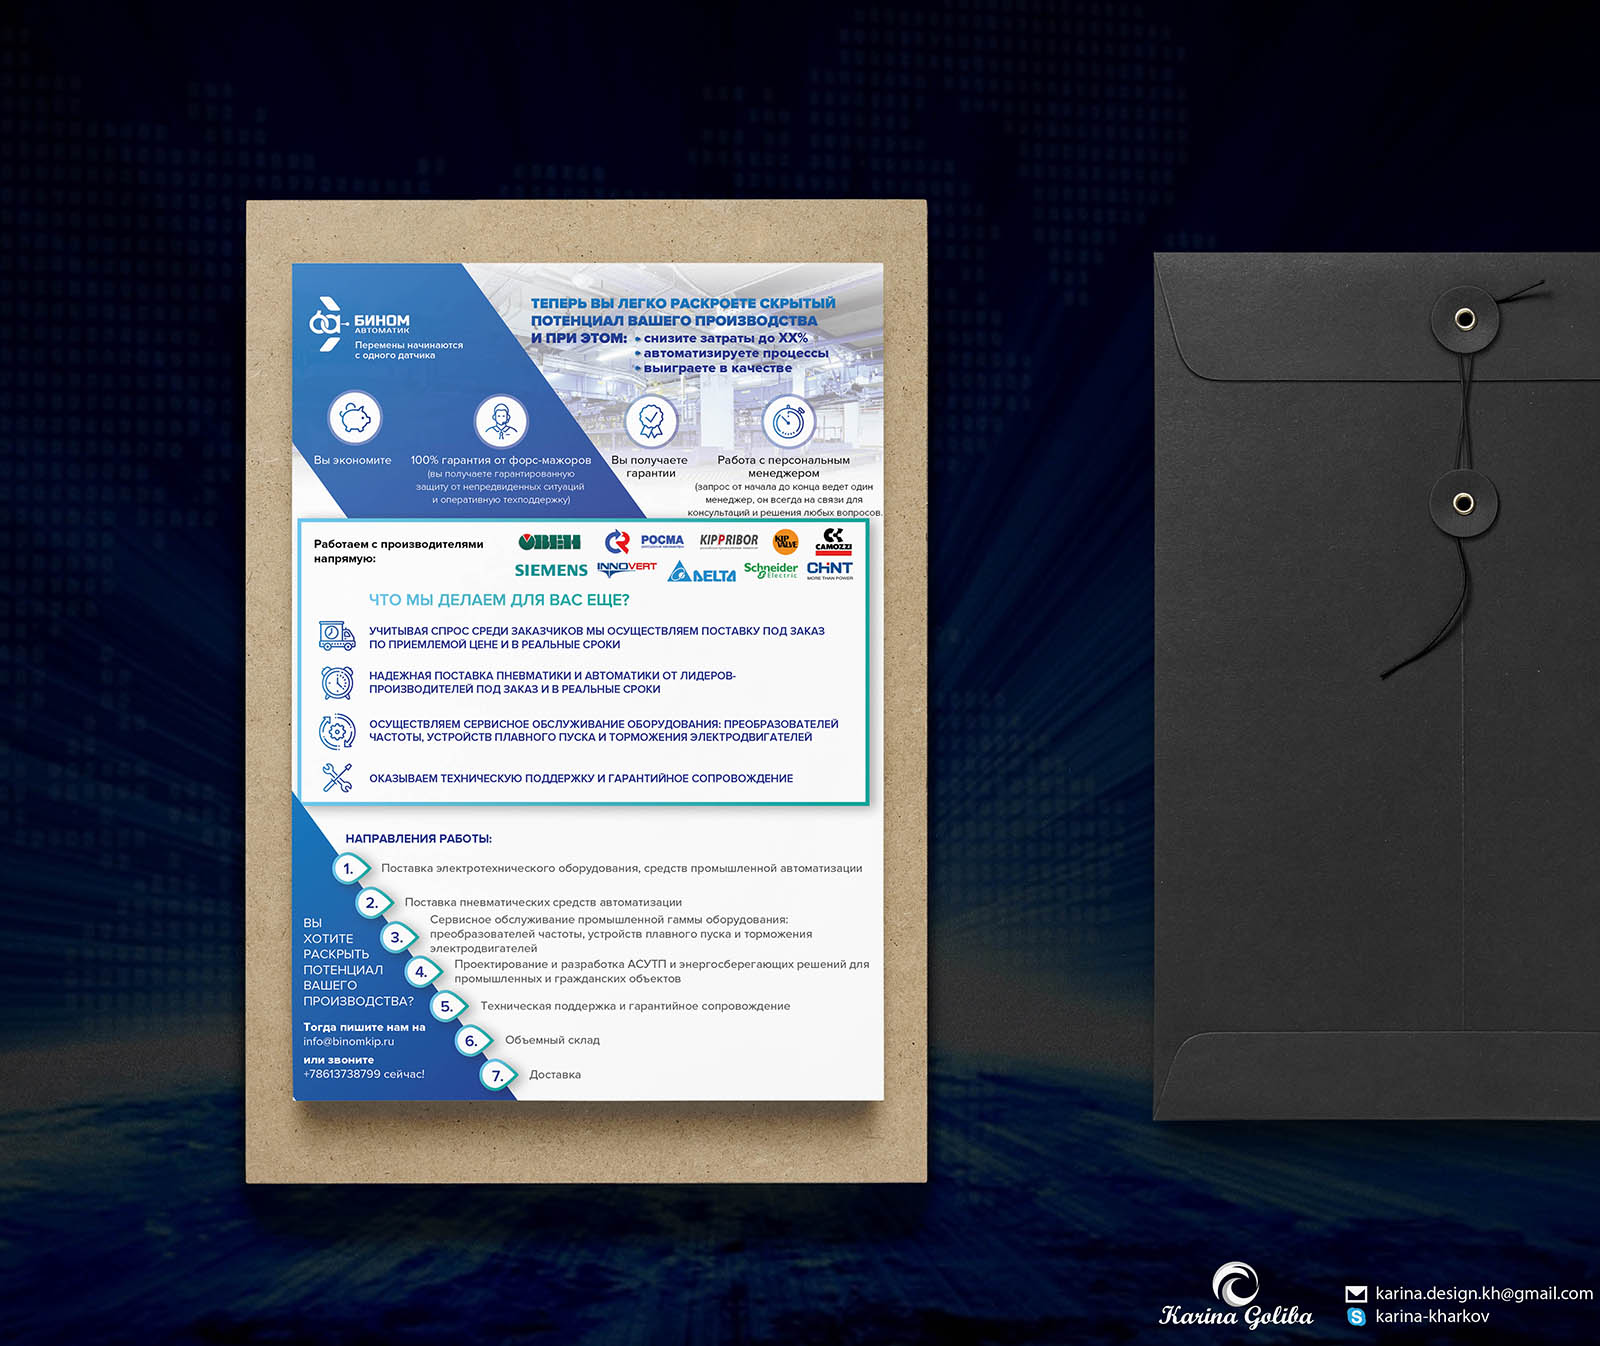Select the heading 'ЧТО МЫ ДЕЛАЕМ ДЛЯ ВАС ЕЩЕ?'
The width and height of the screenshot is (1600, 1346).
pyautogui.click(x=499, y=600)
